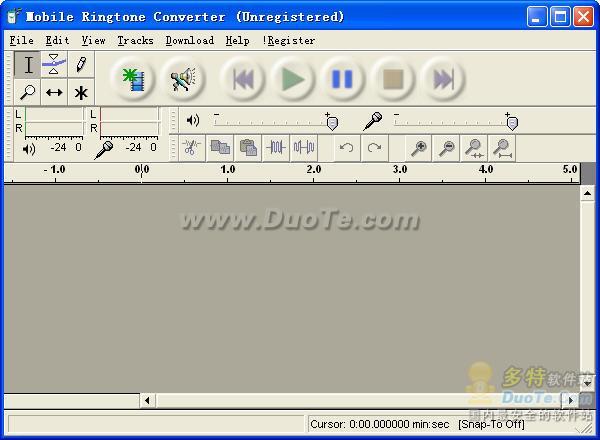The image size is (600, 440).
Task: Click the input meter microphone icon
Action: pyautogui.click(x=104, y=150)
